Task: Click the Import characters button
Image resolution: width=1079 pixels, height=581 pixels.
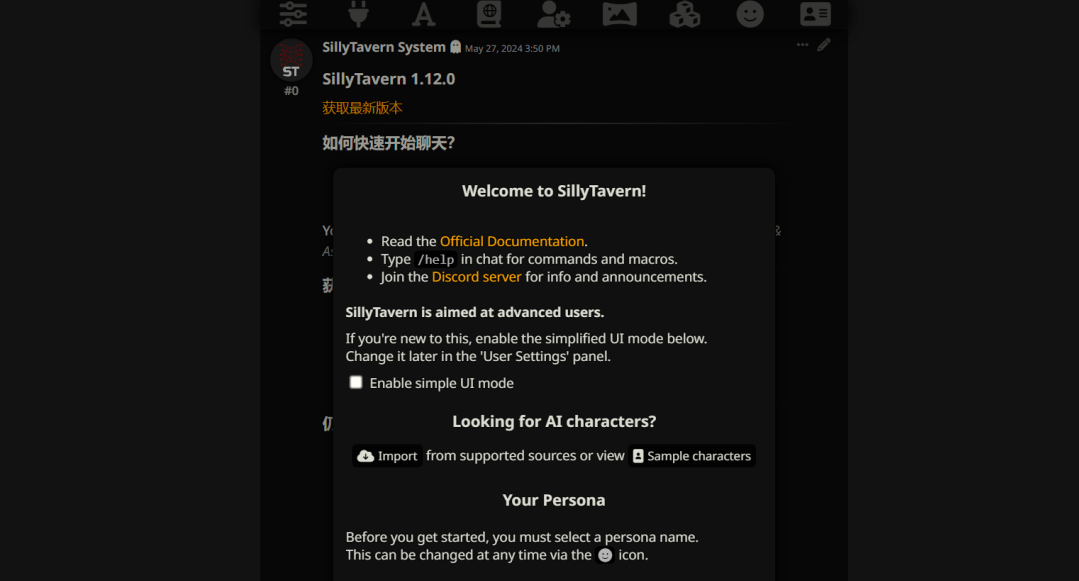Action: [387, 456]
